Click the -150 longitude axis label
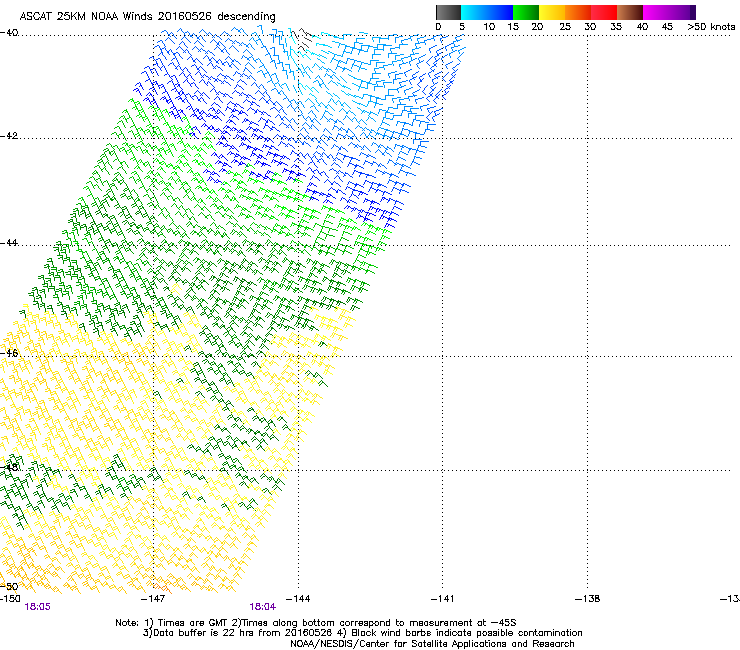740x650 pixels. tap(10, 599)
